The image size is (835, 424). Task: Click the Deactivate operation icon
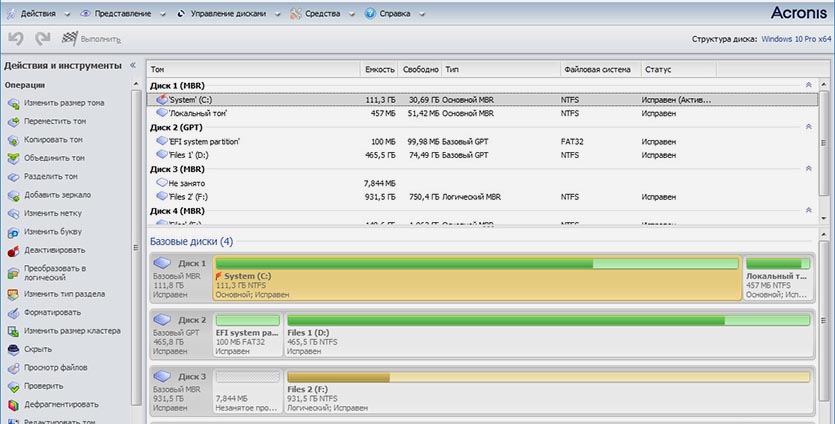tap(14, 250)
